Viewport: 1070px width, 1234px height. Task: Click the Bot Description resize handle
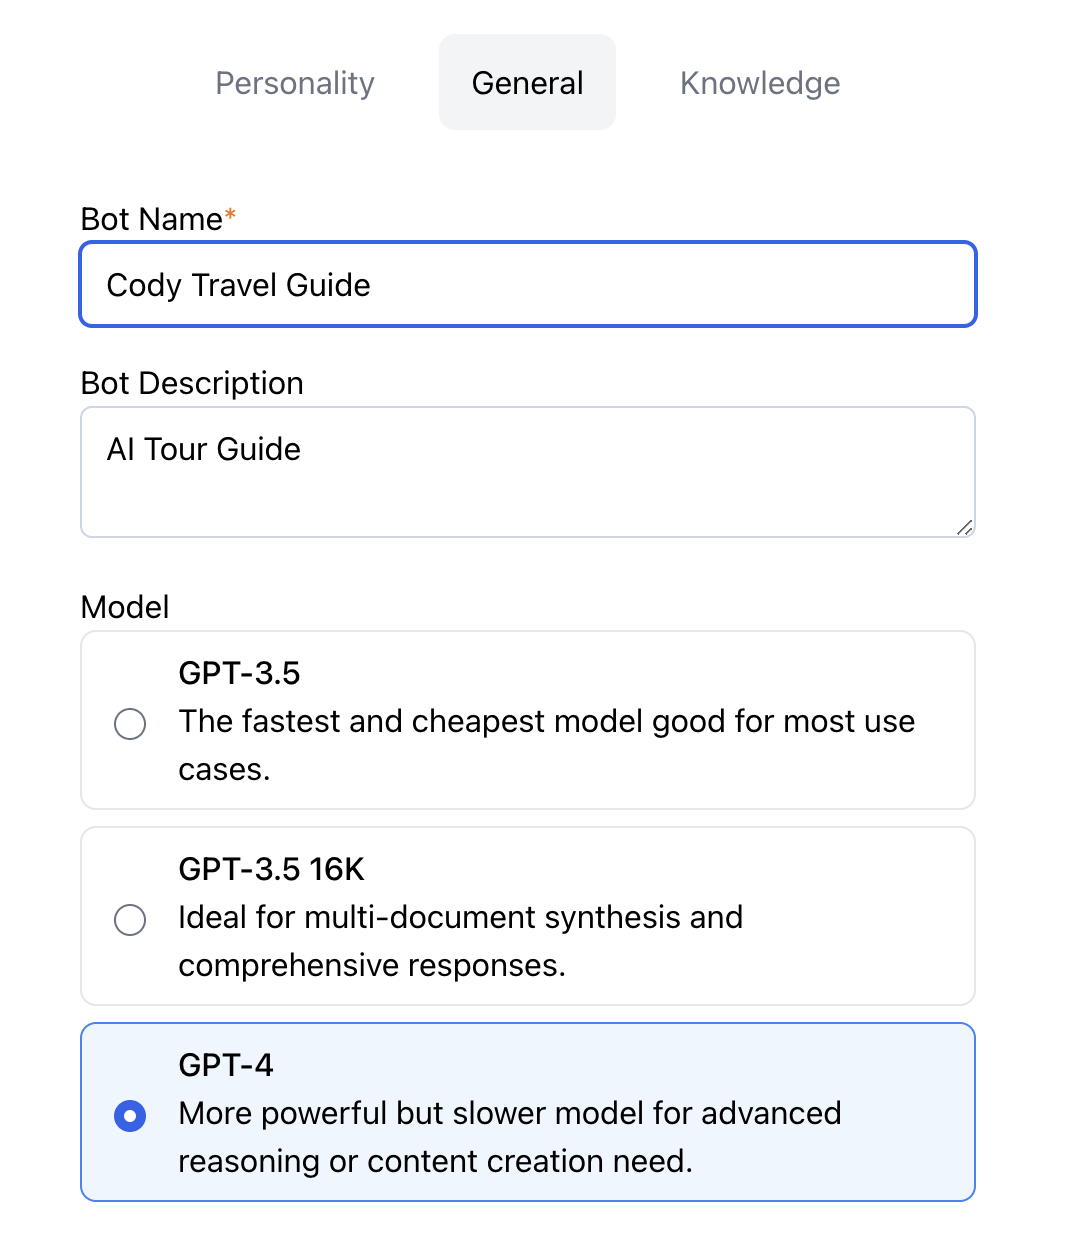coord(964,527)
